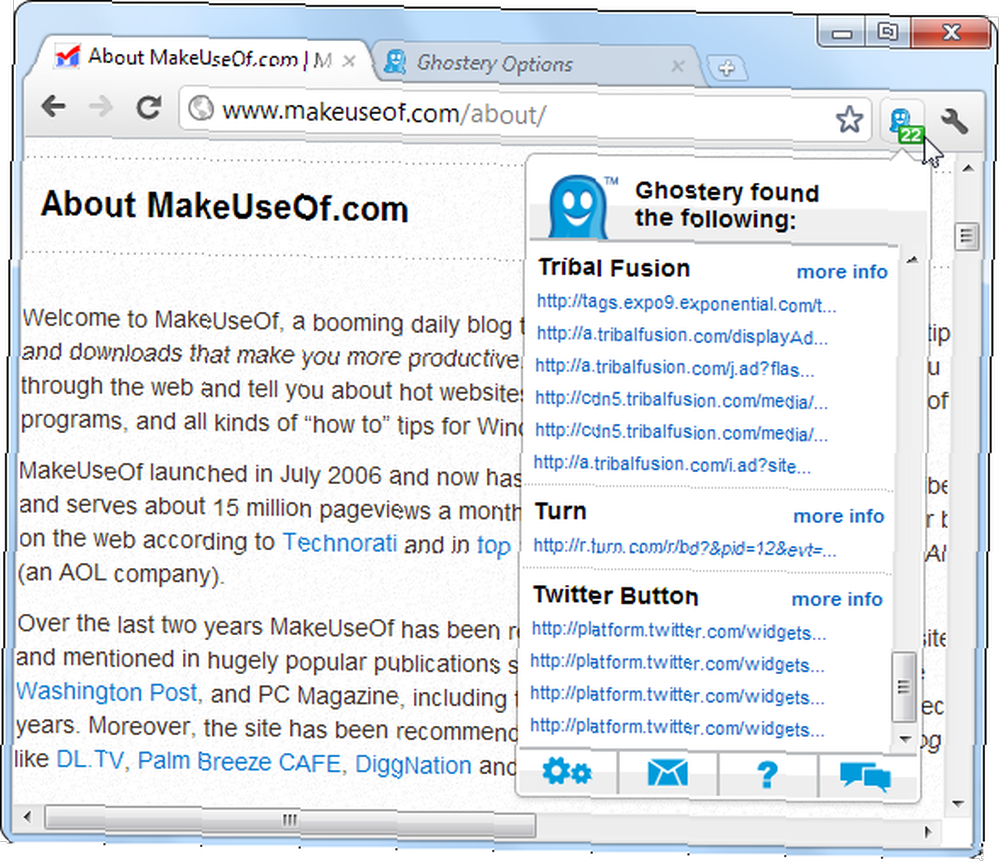This screenshot has width=1000, height=862.
Task: Click the browser Back arrow
Action: 54,106
